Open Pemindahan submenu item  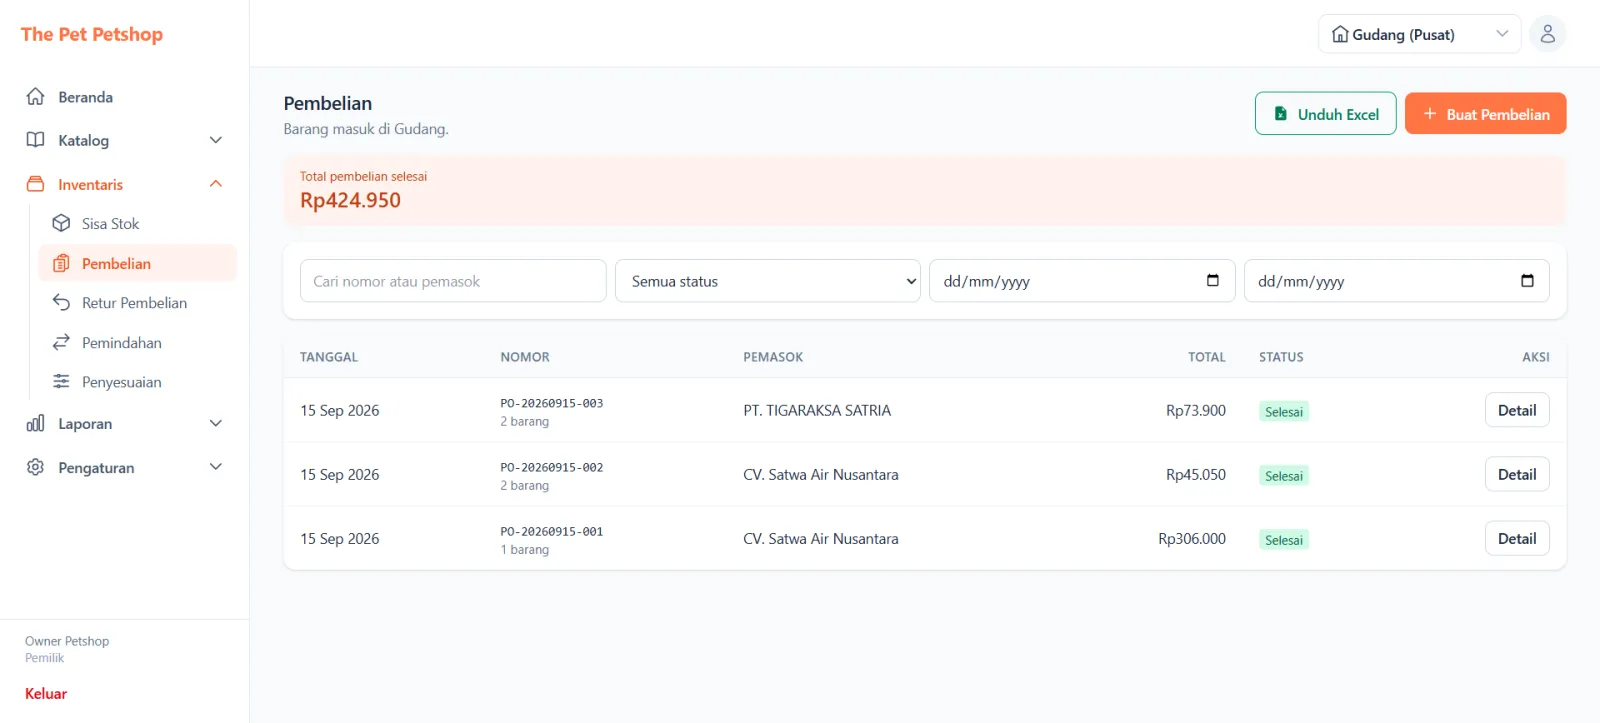137,342
